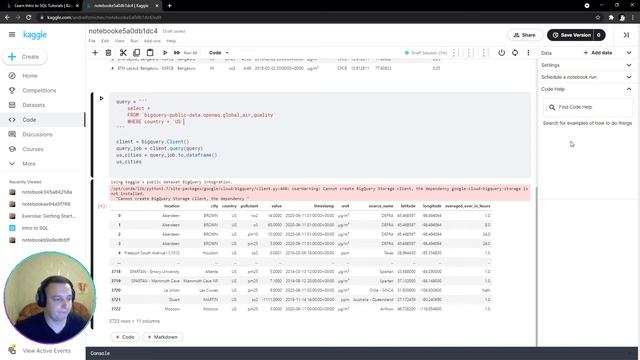Open recently viewed notebookb9a9edb5ff
This screenshot has height=360, width=640.
tap(45, 240)
